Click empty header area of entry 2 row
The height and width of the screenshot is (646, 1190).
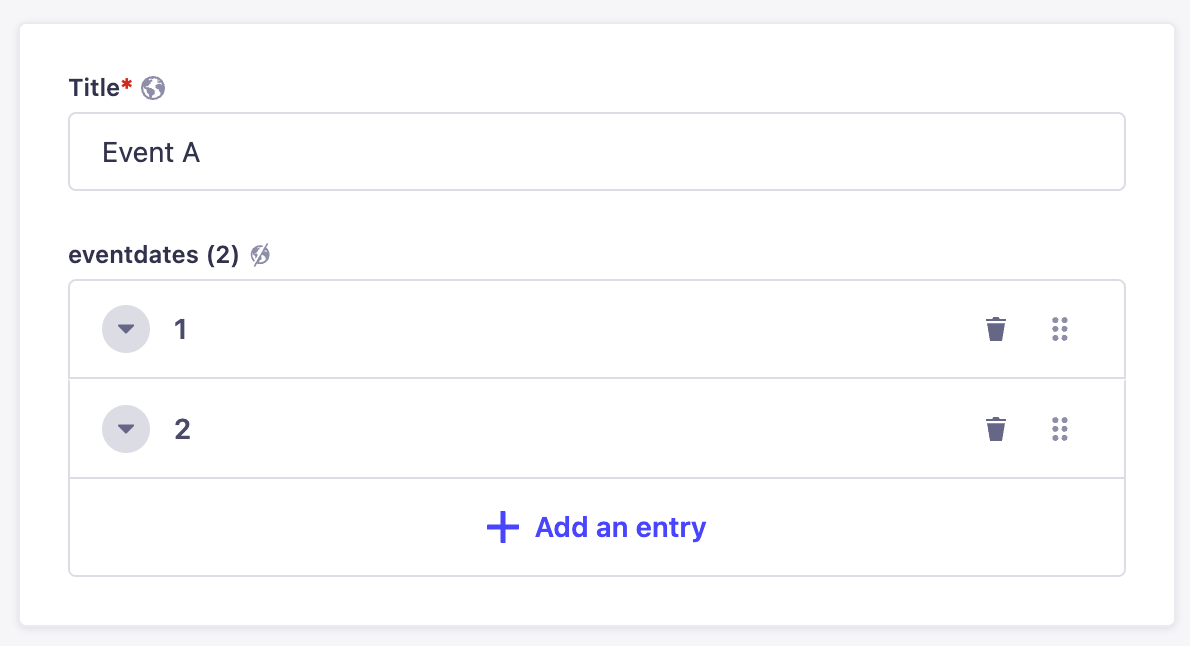(580, 429)
